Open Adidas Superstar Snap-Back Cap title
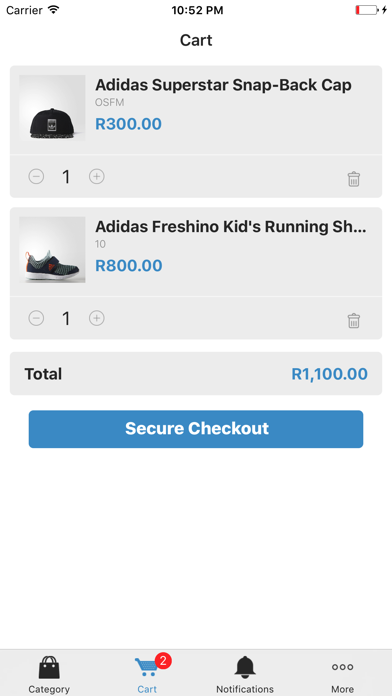Image resolution: width=392 pixels, height=696 pixels. (223, 85)
